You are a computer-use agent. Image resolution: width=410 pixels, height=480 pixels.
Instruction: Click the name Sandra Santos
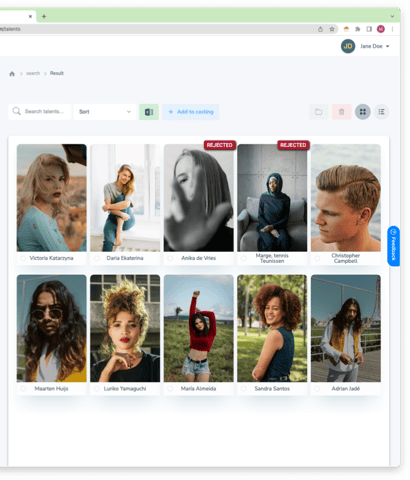coord(272,389)
